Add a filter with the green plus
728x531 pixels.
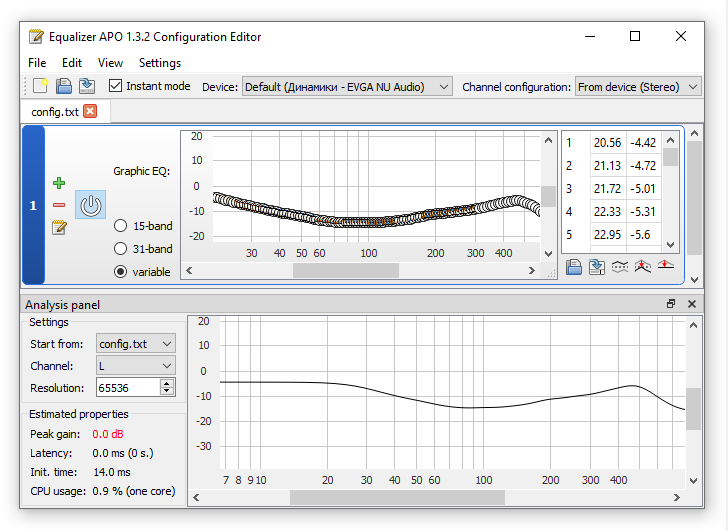(59, 183)
